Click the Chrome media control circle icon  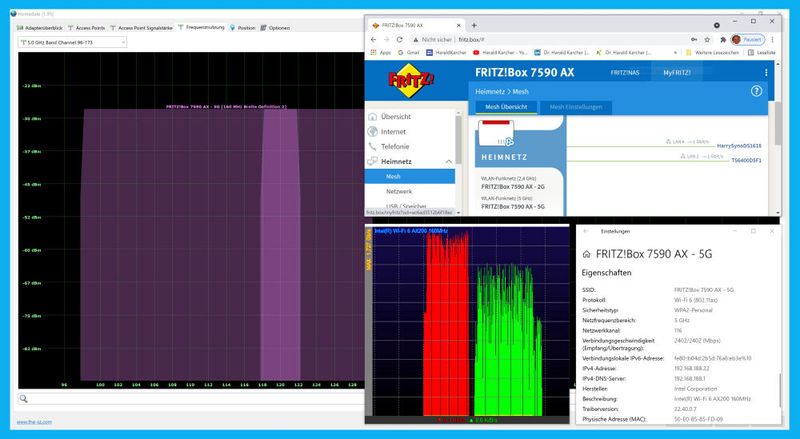tap(717, 25)
